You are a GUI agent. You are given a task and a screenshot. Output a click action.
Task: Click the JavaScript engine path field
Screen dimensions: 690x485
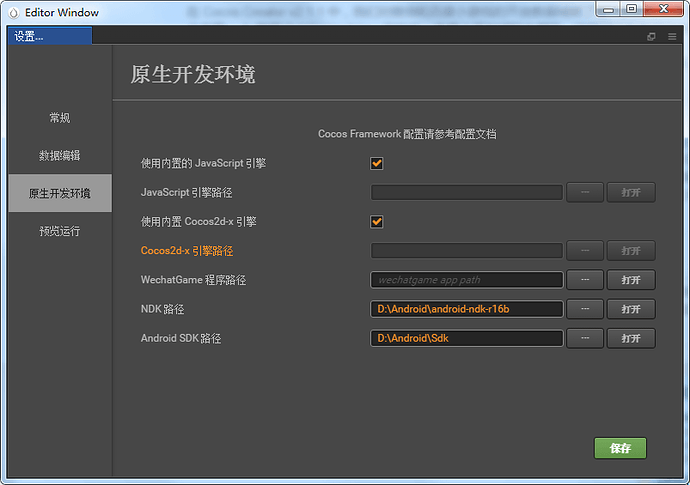(467, 192)
